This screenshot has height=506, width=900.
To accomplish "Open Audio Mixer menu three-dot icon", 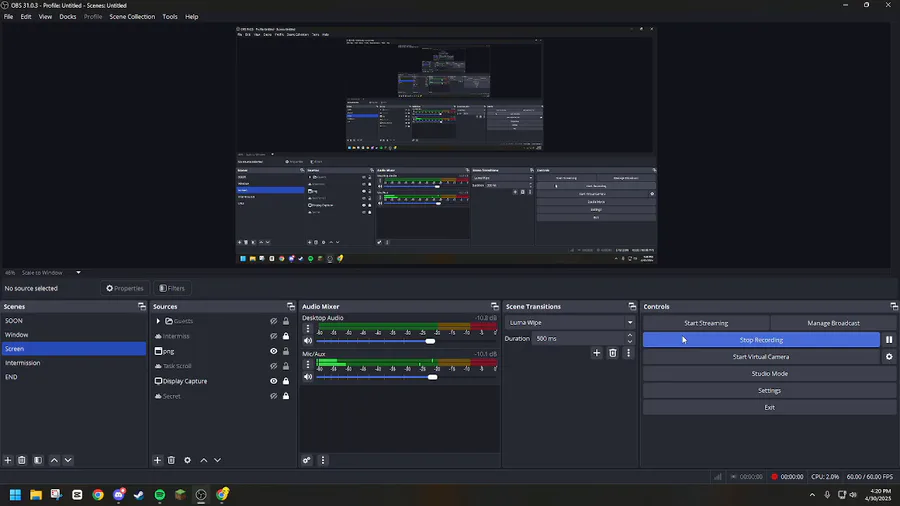I will coord(323,460).
